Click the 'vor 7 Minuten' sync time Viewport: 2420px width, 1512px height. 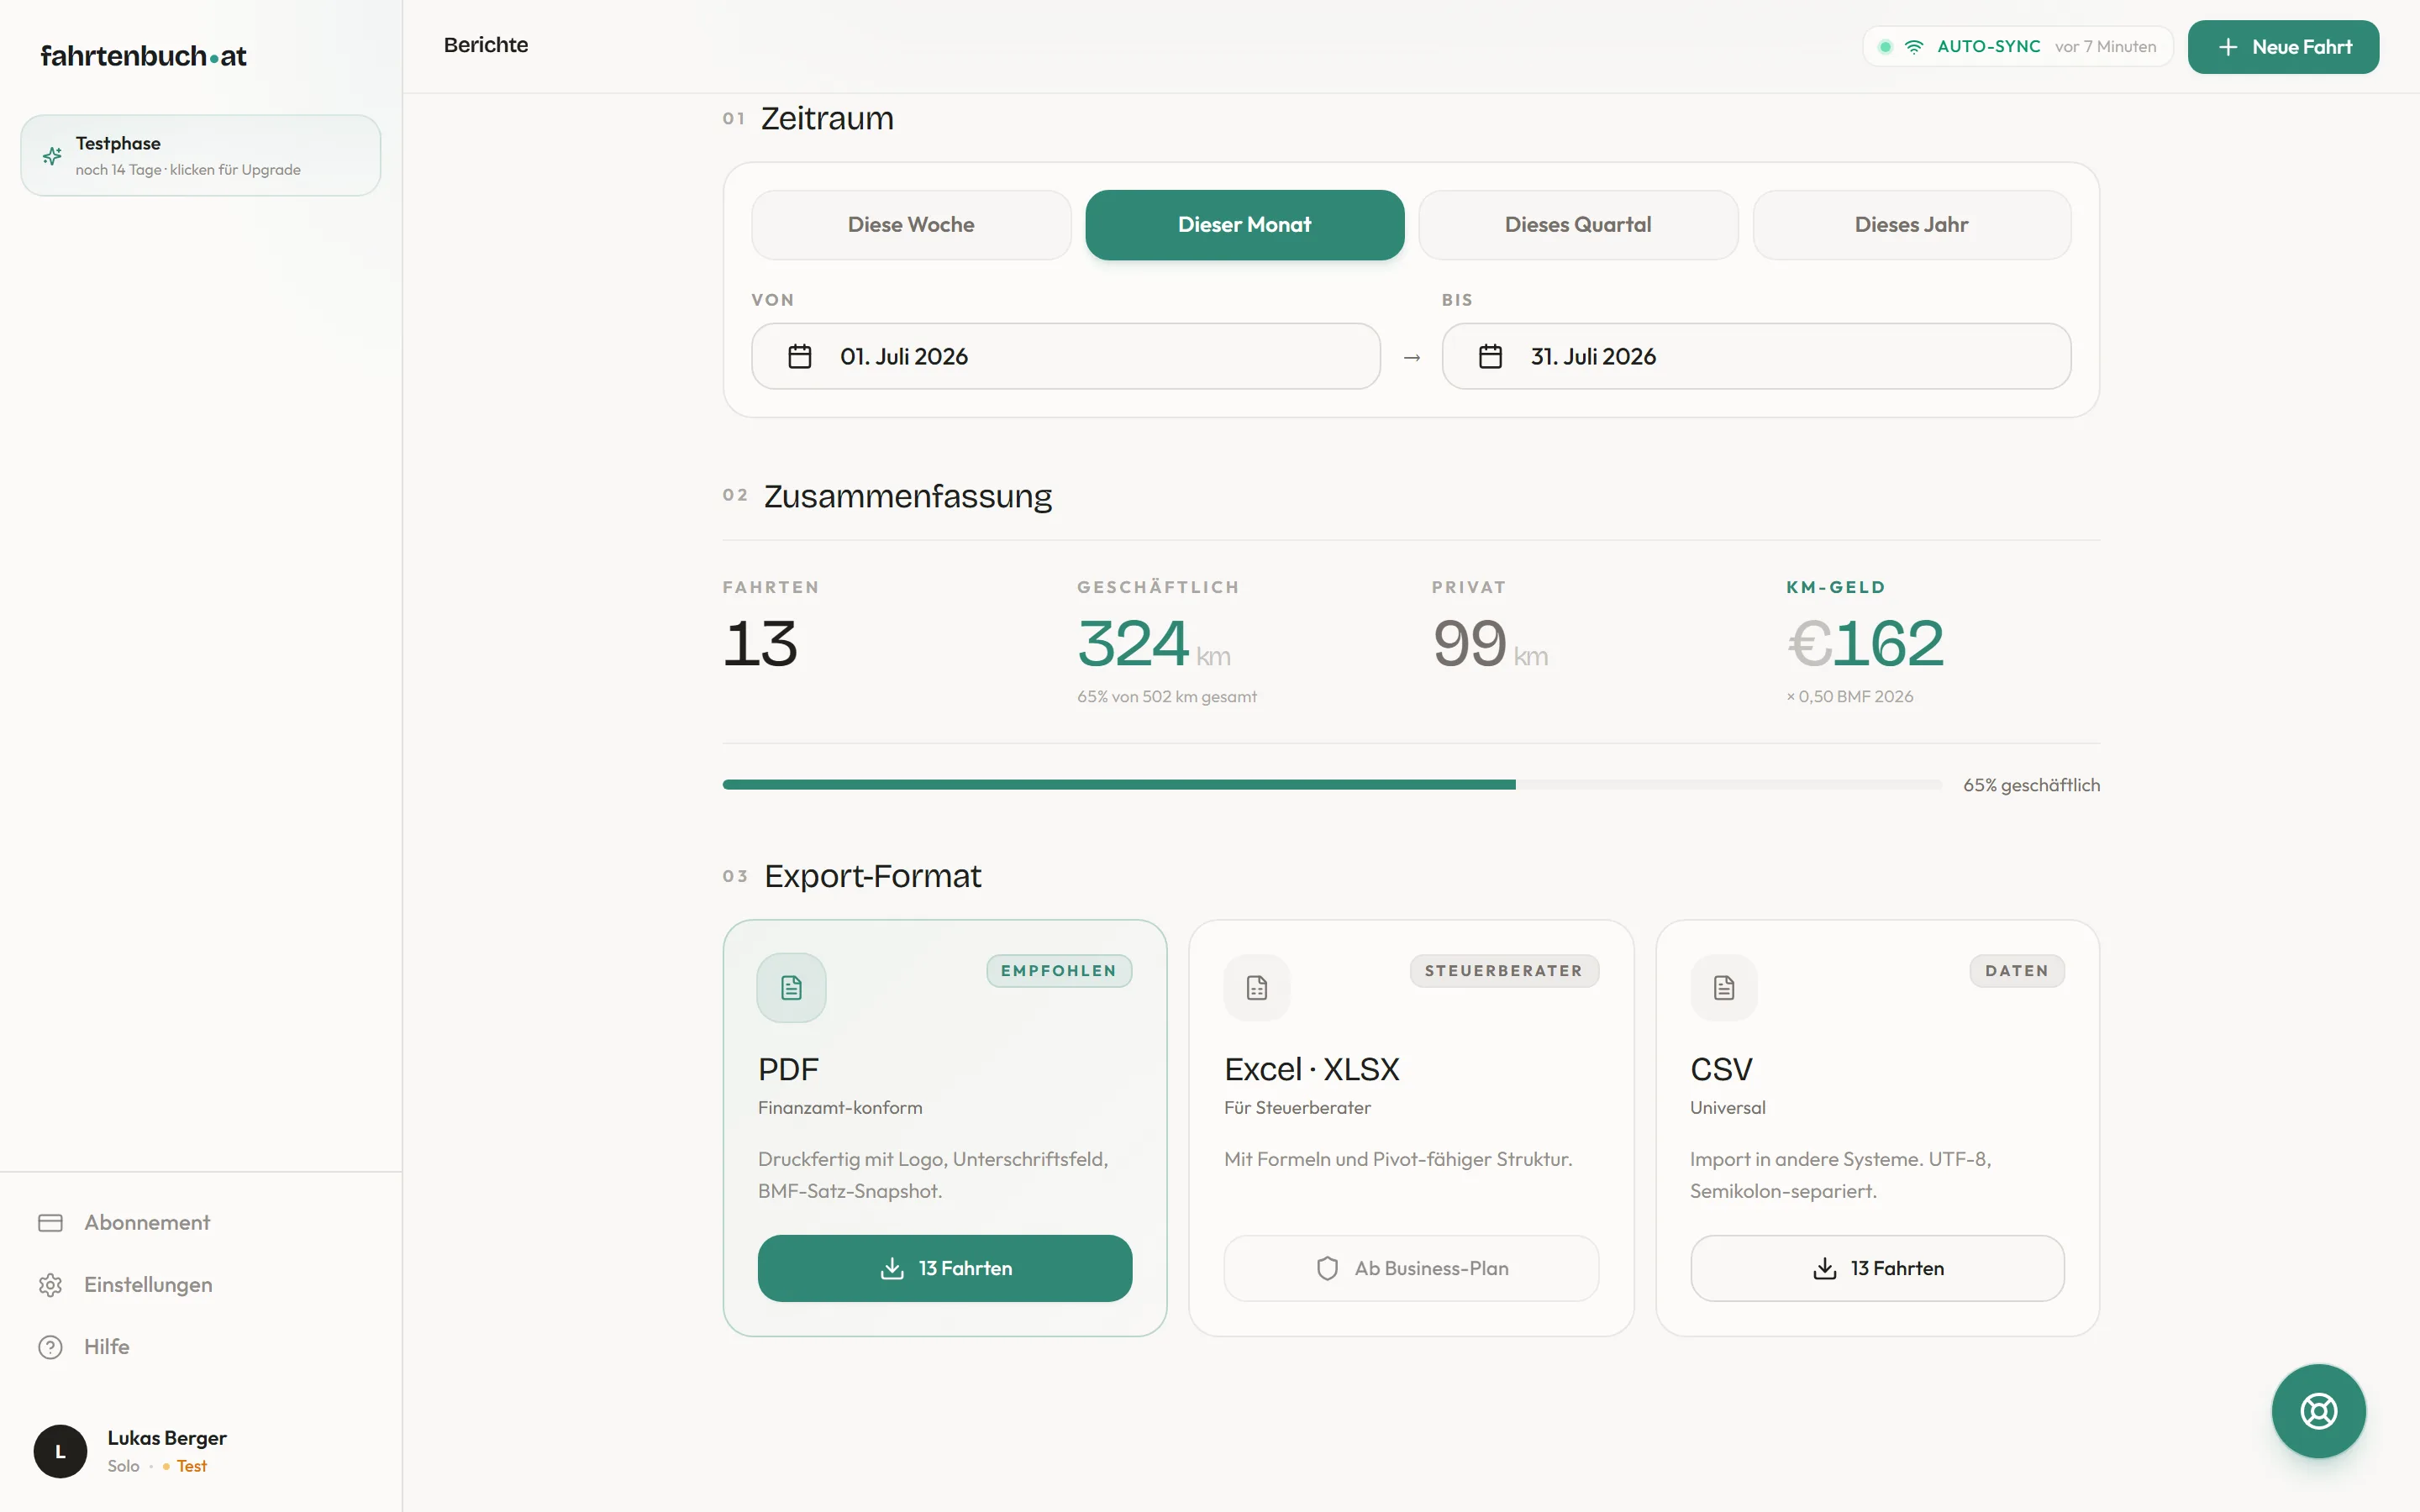click(2105, 47)
